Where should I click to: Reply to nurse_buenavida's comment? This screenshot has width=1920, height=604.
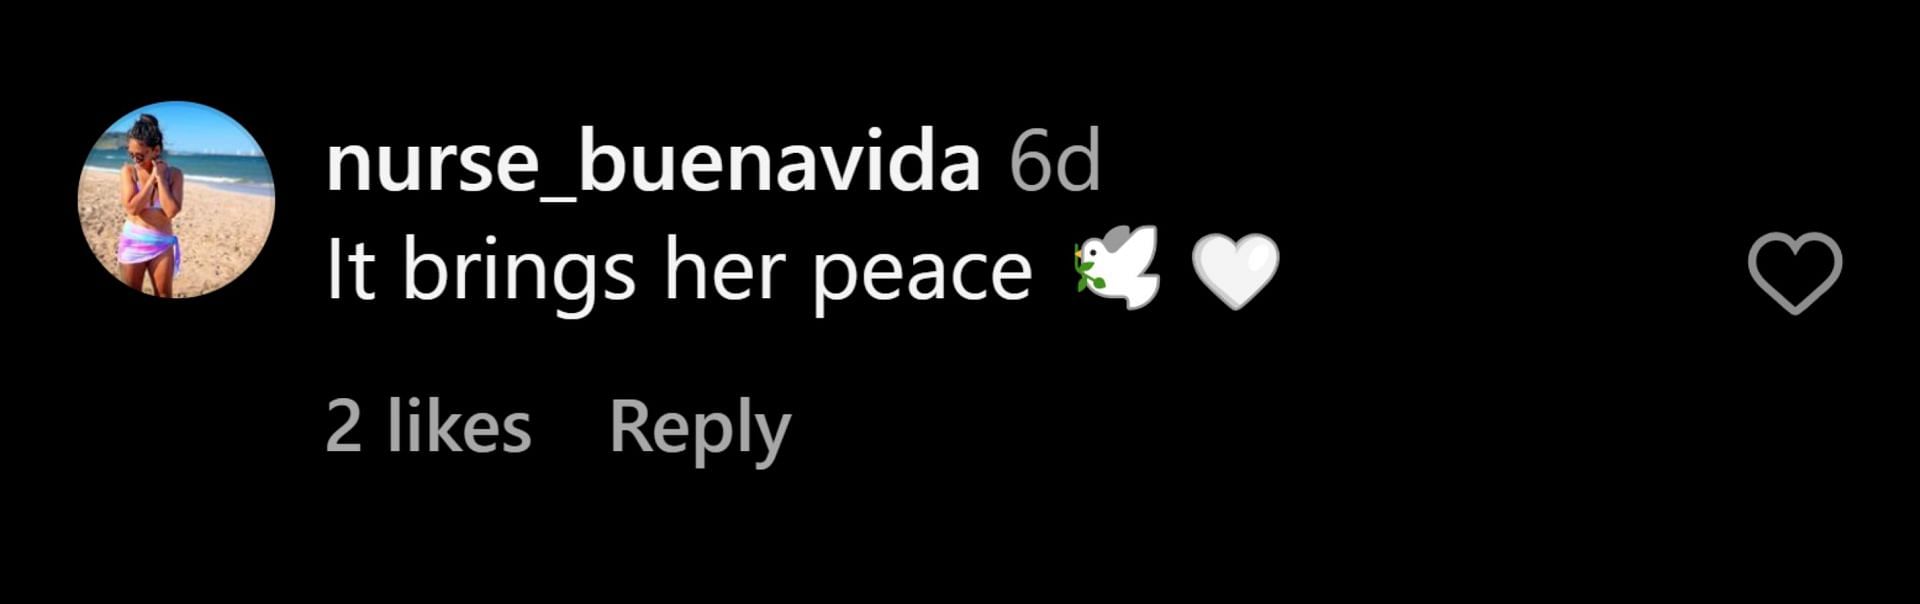click(x=700, y=429)
